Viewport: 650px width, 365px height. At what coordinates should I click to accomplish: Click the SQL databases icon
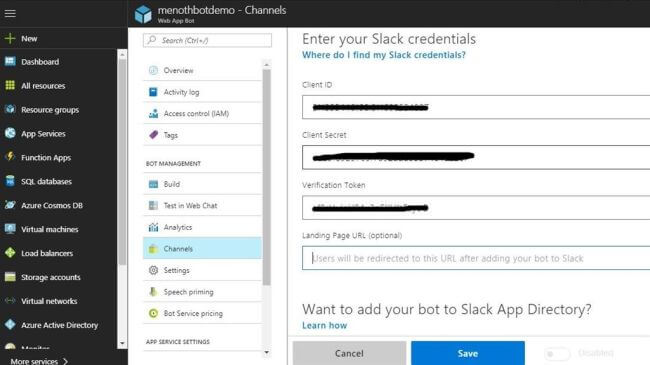click(x=10, y=181)
